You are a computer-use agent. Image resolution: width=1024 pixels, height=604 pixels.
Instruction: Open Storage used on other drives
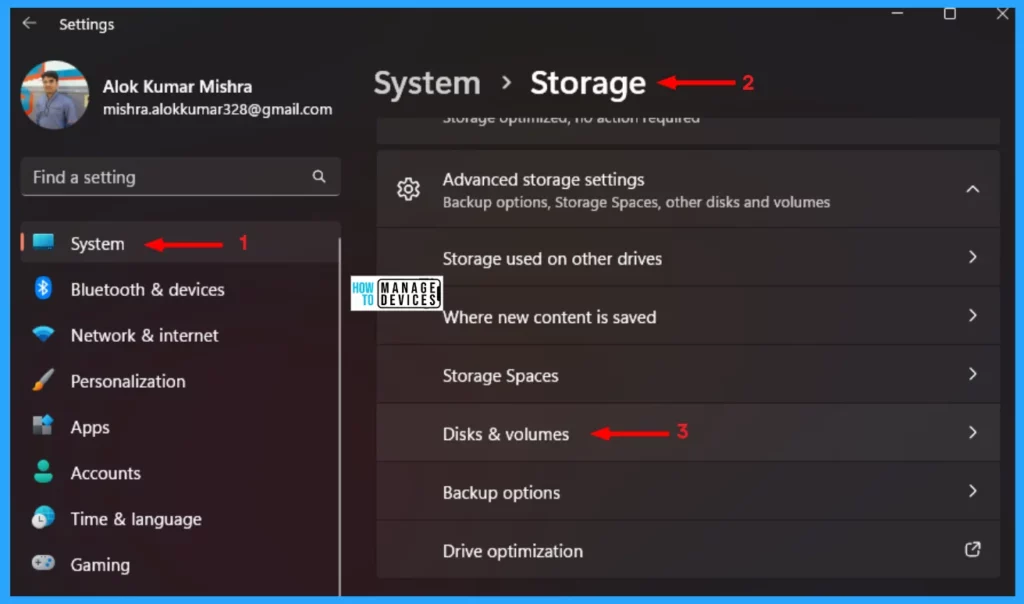[688, 258]
